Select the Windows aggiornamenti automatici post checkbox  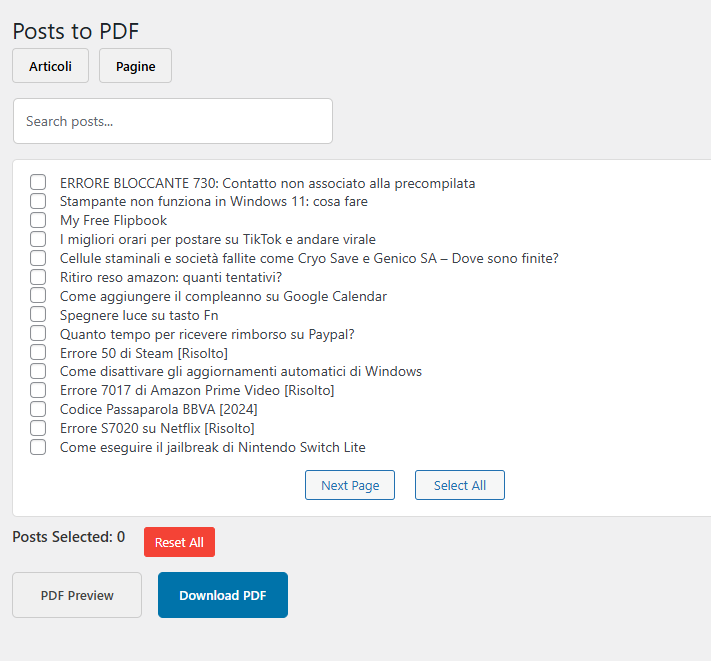38,371
